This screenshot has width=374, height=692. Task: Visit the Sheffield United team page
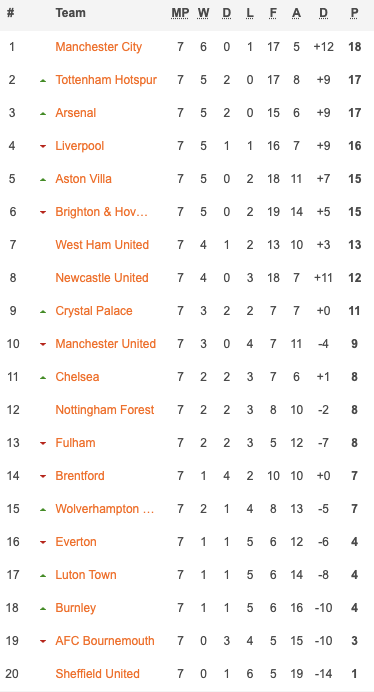pos(98,674)
